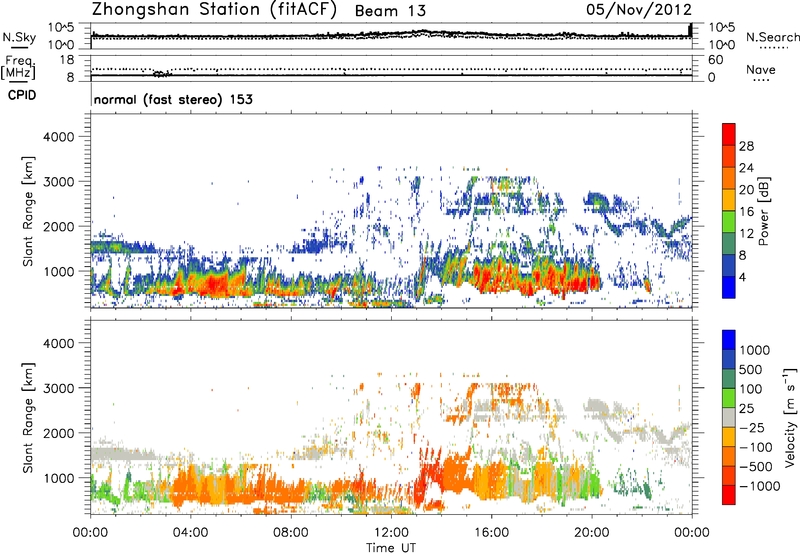Screen dimensions: 800x554
Task: Click the 'Velocity [m s-1]' colorbar label
Action: pos(790,417)
